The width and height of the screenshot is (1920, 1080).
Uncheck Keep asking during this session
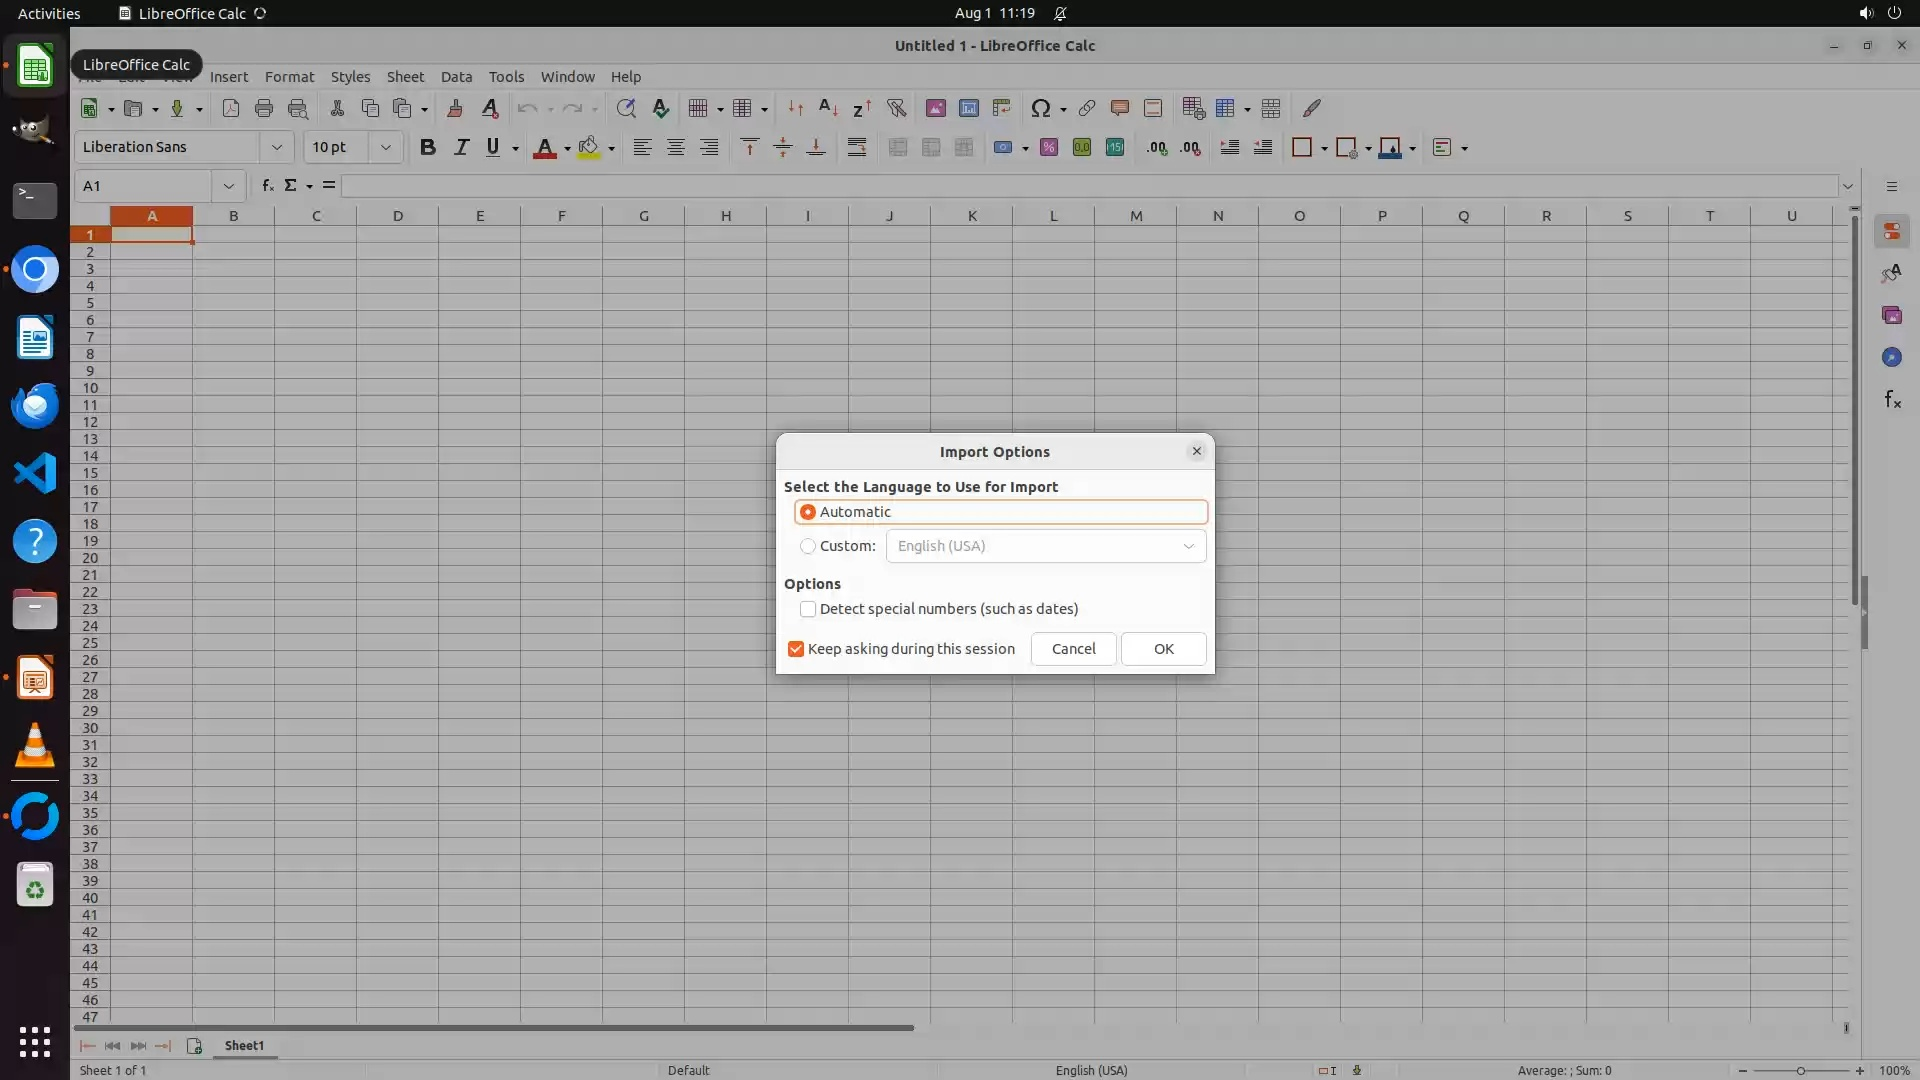[x=796, y=649]
